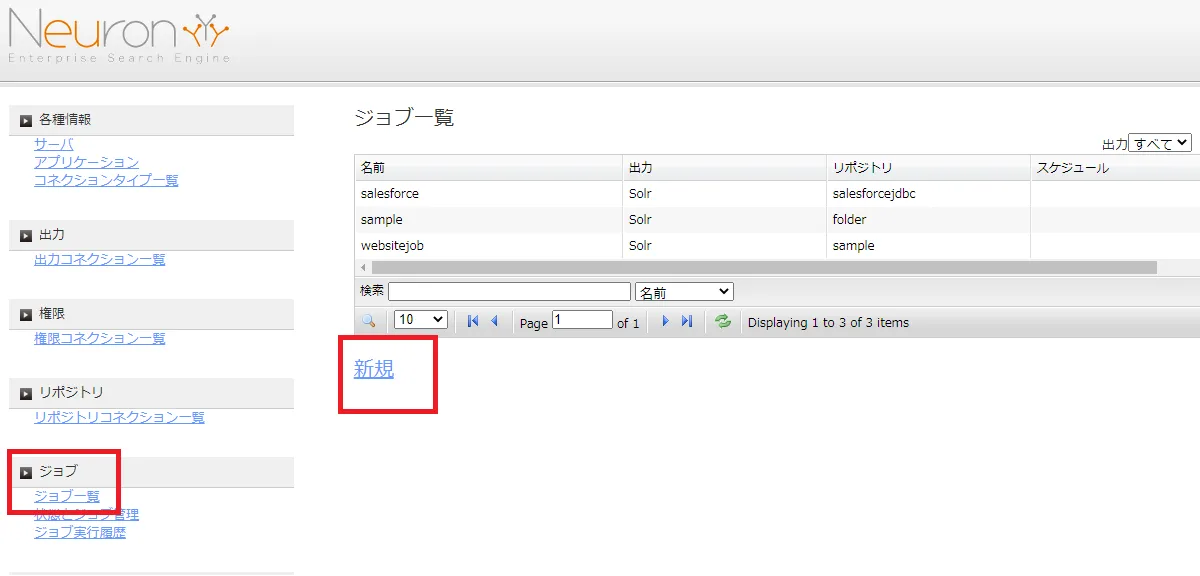Collapse the 各種情報 section arrow
The image size is (1200, 576).
coord(26,121)
